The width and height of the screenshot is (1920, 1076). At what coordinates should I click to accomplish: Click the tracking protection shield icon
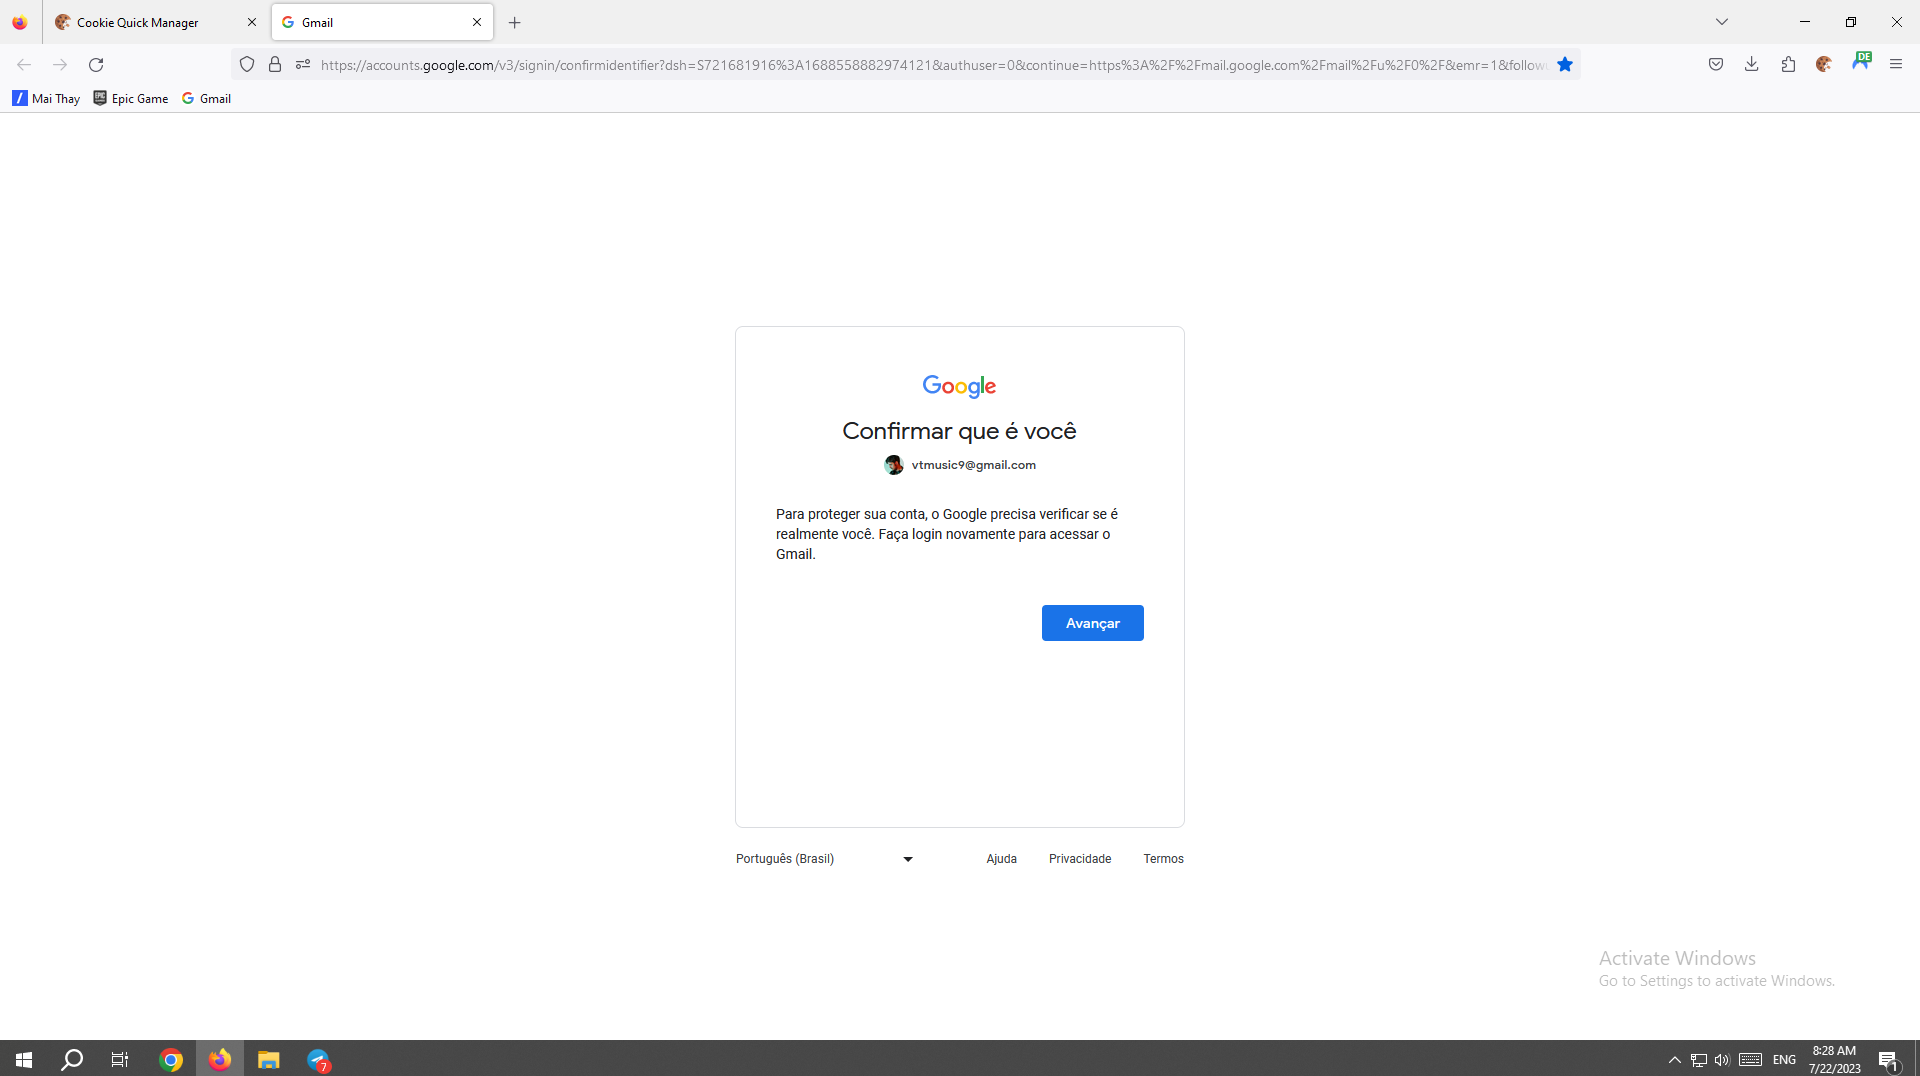(x=247, y=65)
